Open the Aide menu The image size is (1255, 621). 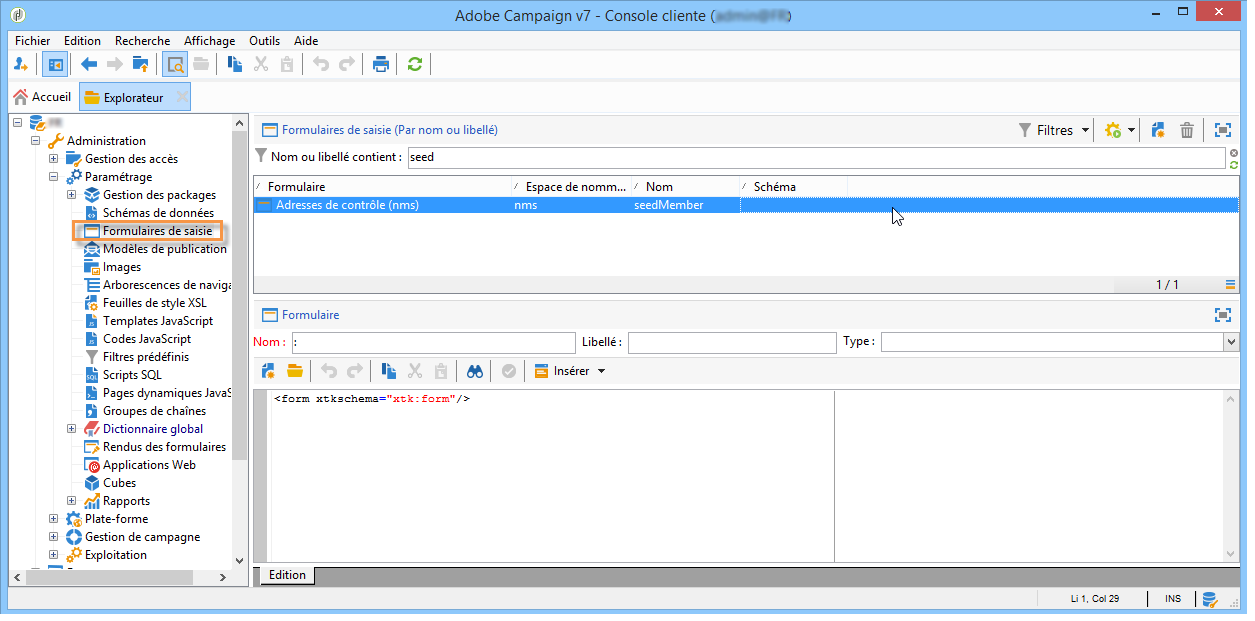point(306,41)
